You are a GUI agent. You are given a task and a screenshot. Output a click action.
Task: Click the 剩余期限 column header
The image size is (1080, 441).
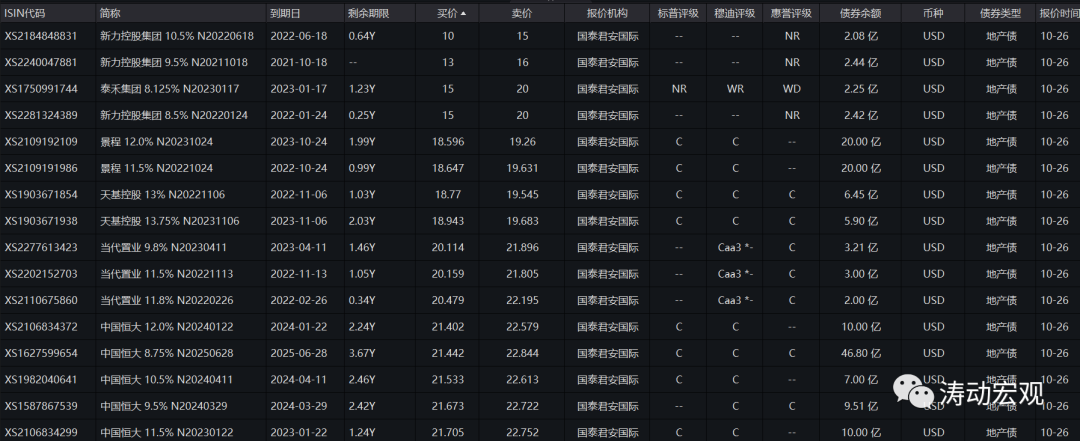[367, 14]
